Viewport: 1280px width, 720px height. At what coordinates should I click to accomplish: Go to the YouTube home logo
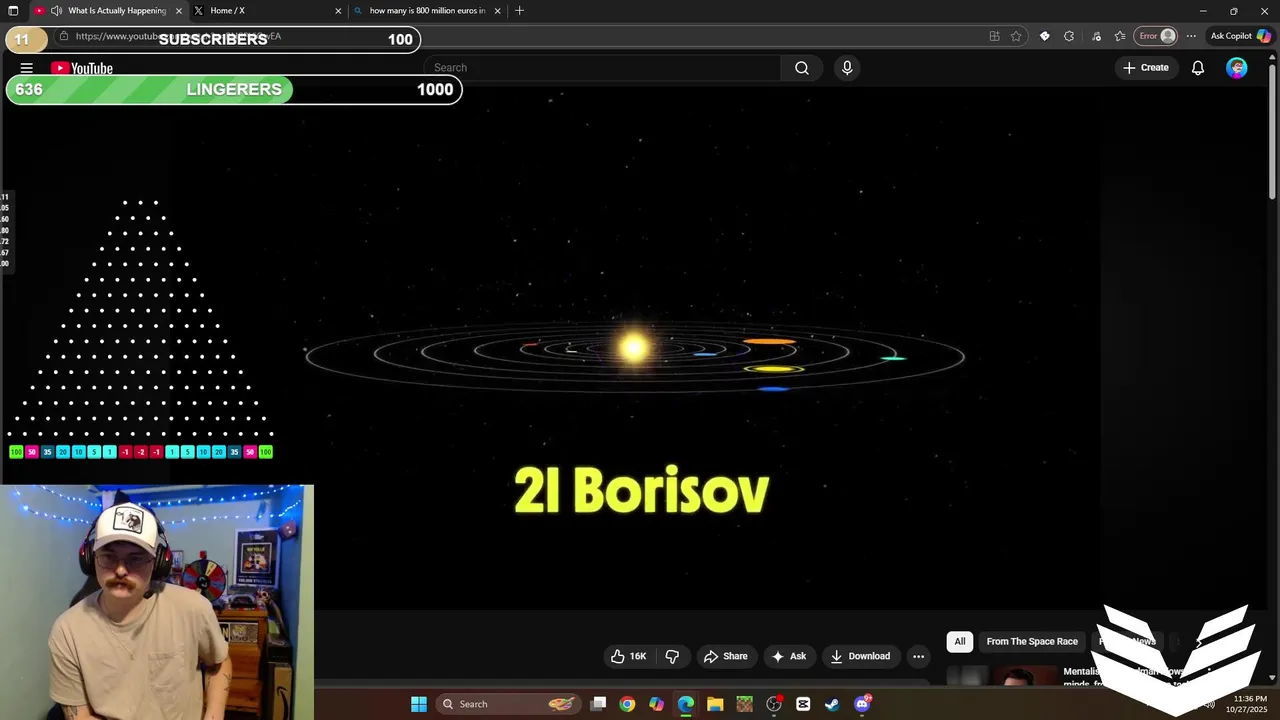[82, 68]
